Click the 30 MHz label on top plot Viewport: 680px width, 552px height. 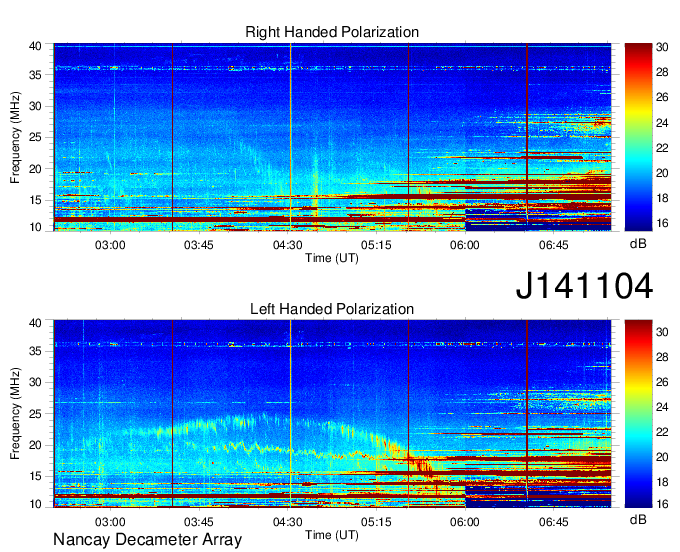(x=35, y=106)
